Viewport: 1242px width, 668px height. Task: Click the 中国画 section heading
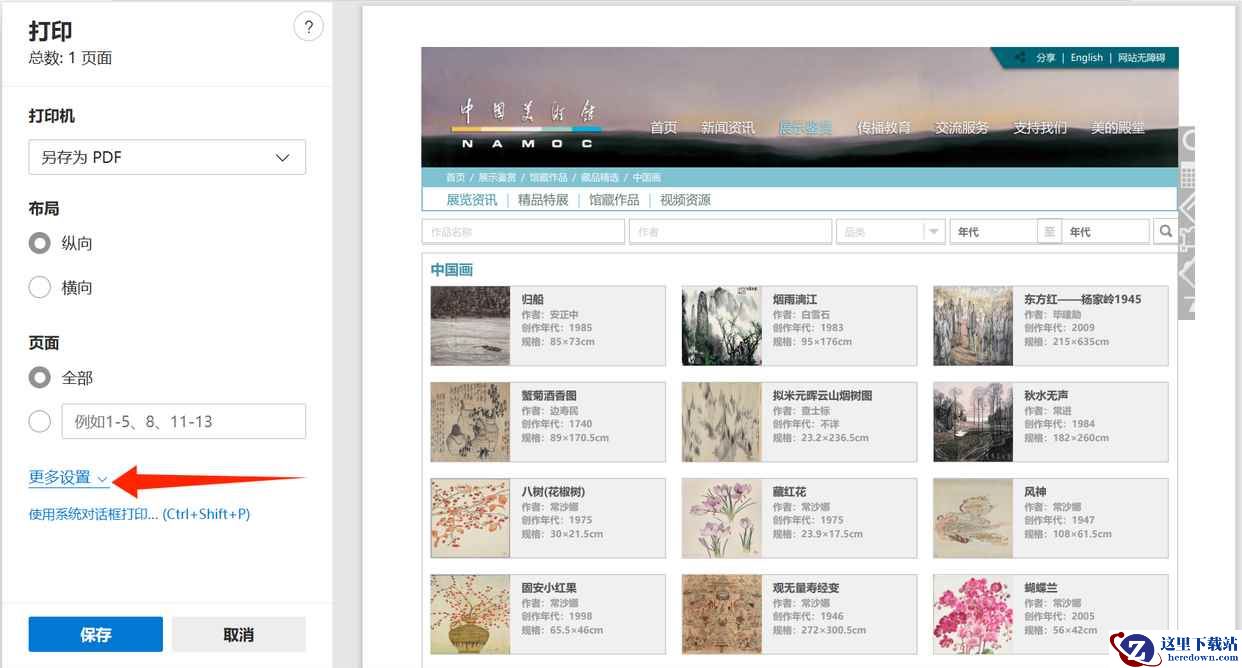pos(452,269)
